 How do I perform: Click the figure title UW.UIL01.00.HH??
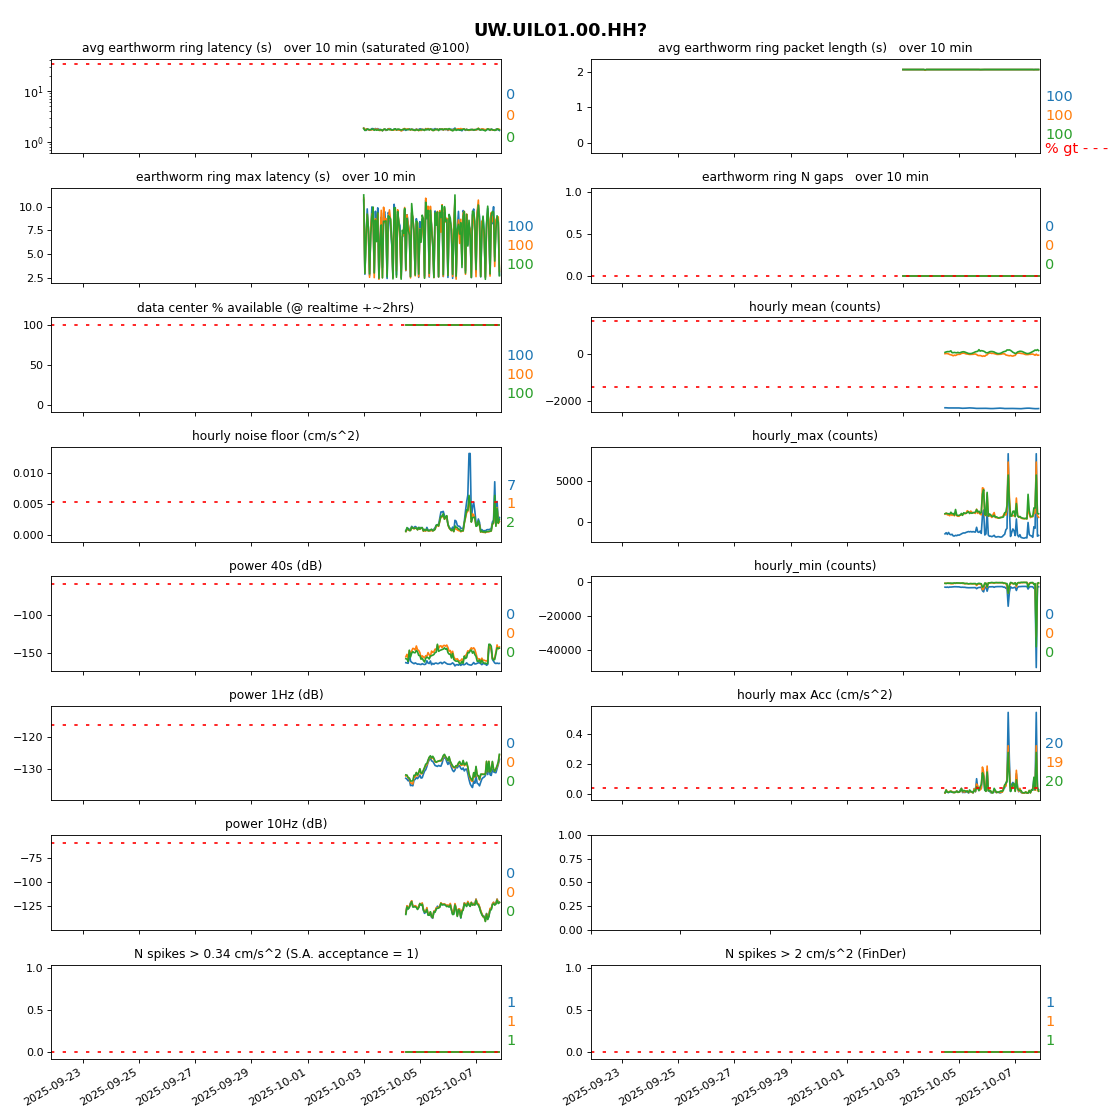coord(560,30)
